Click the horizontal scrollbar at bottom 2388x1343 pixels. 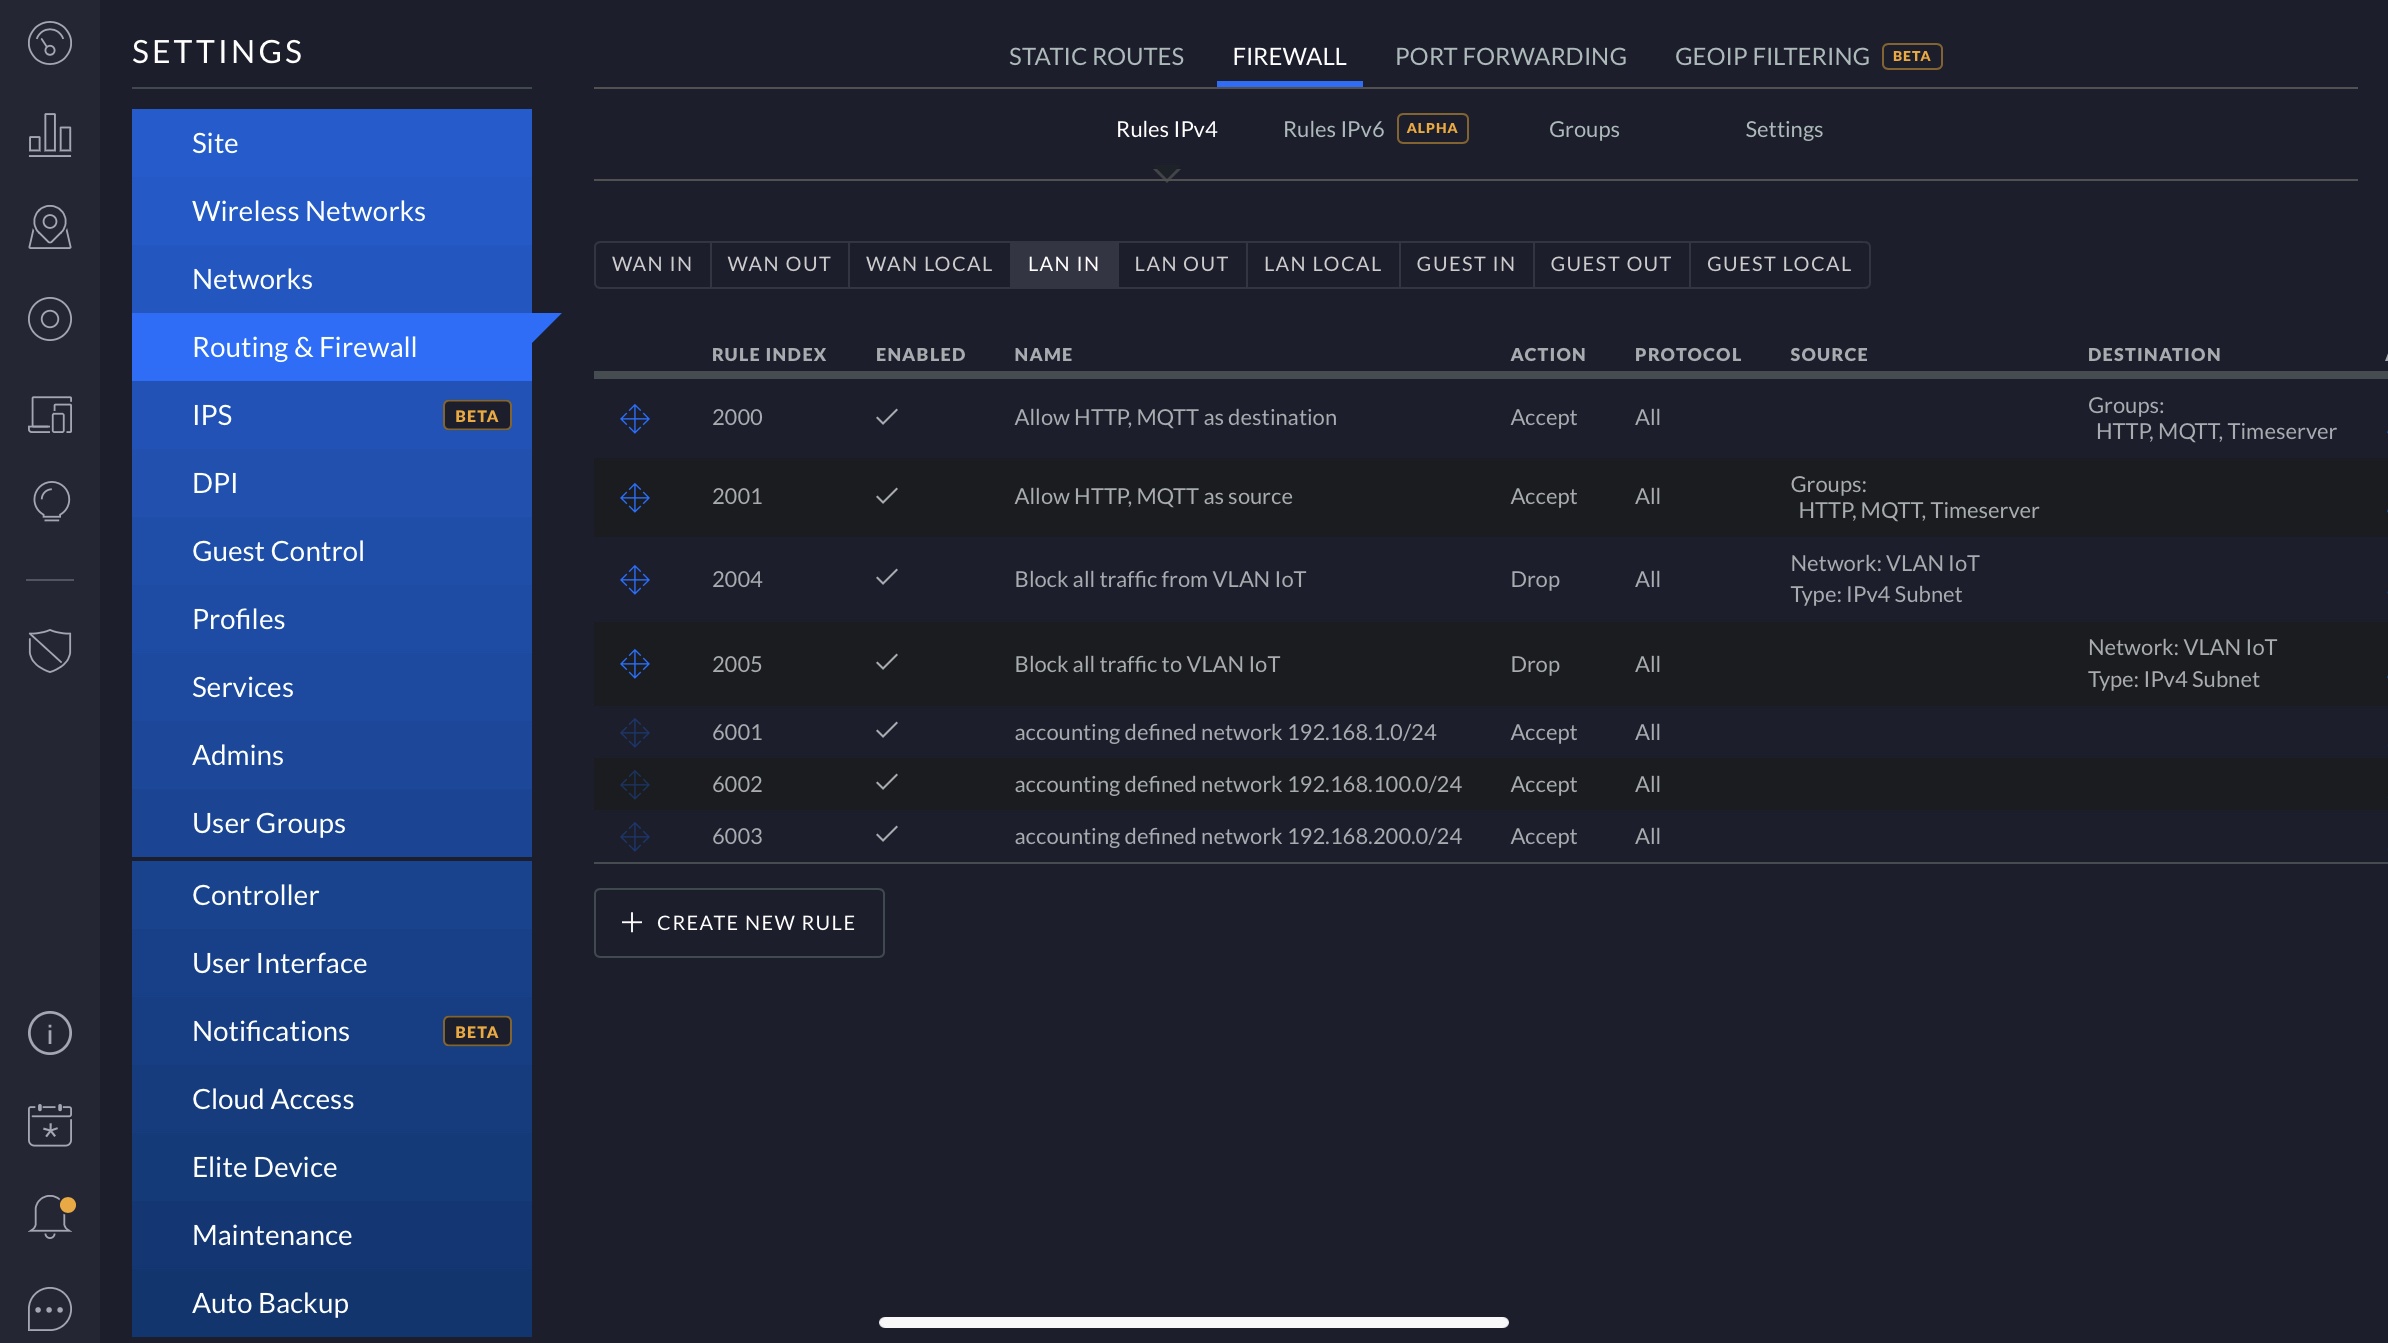point(1193,1322)
